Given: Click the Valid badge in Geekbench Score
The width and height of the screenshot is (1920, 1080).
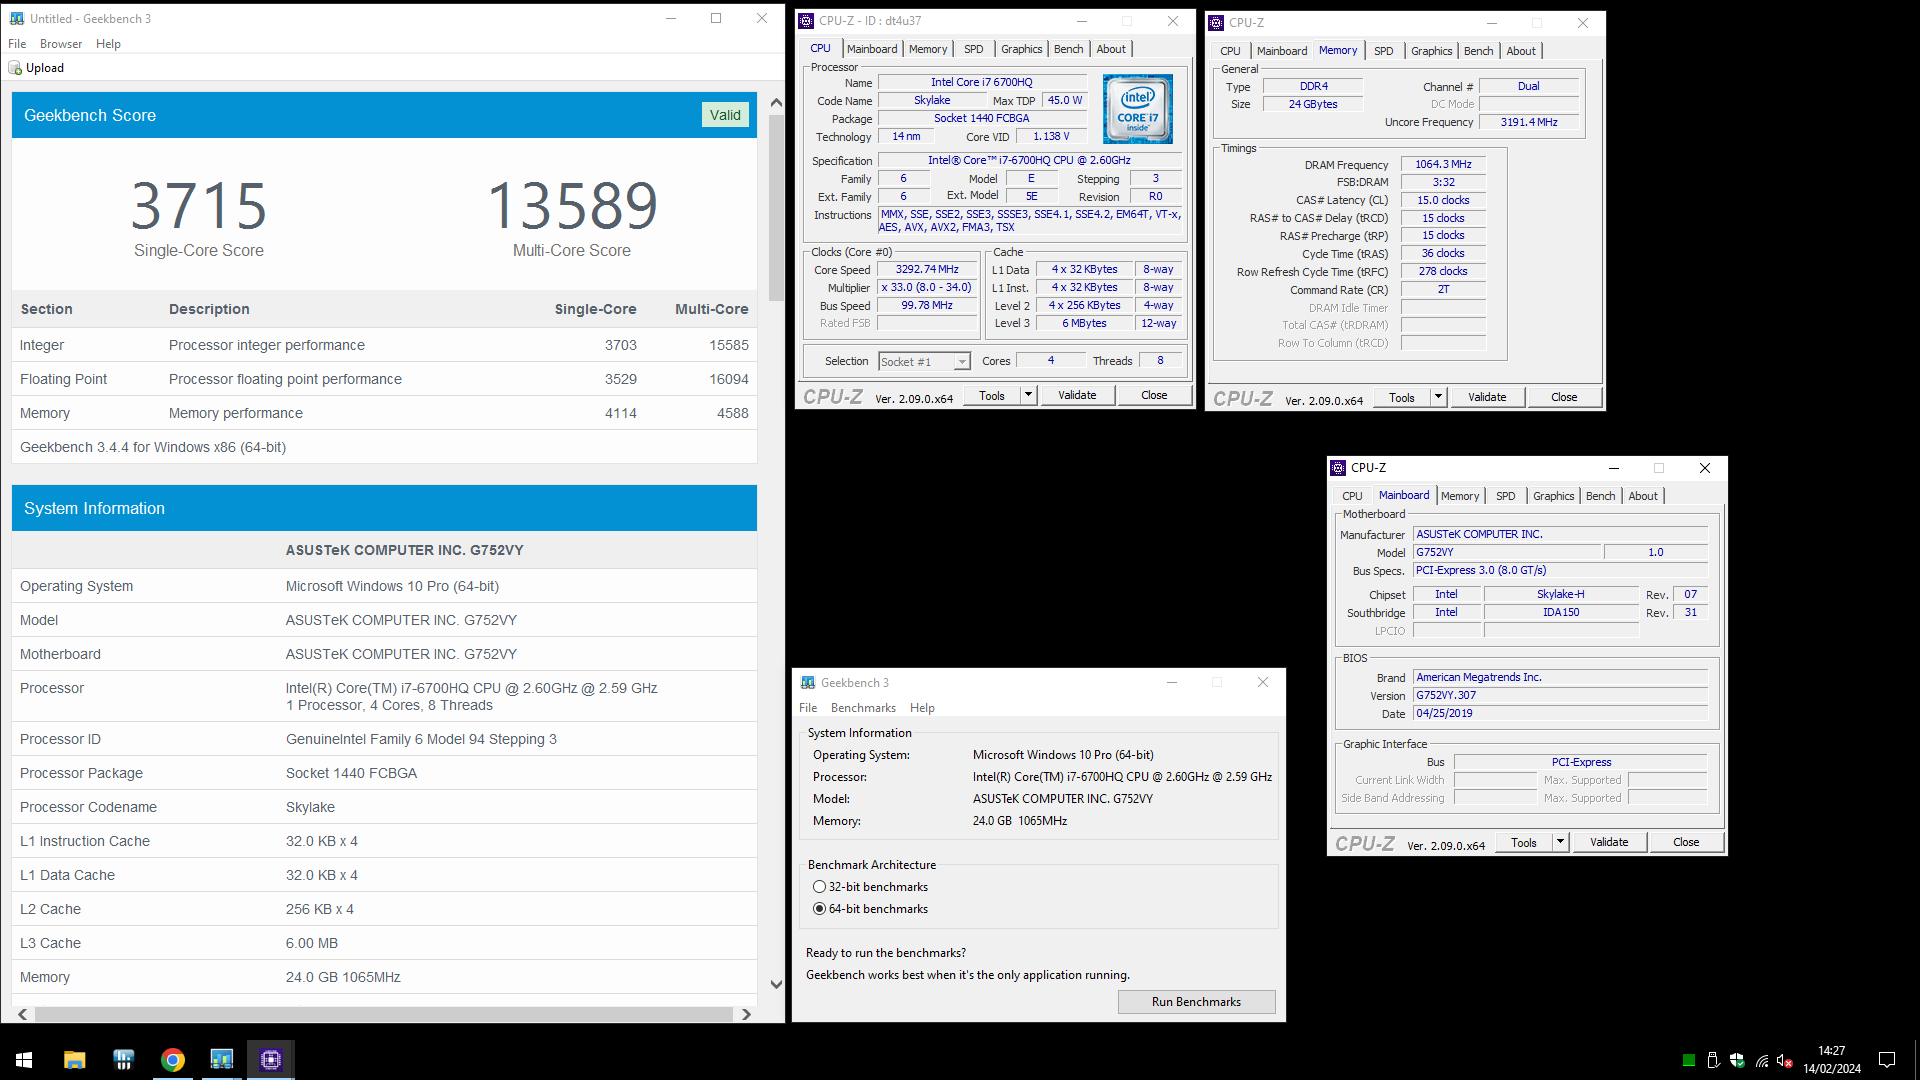Looking at the screenshot, I should click(x=725, y=115).
